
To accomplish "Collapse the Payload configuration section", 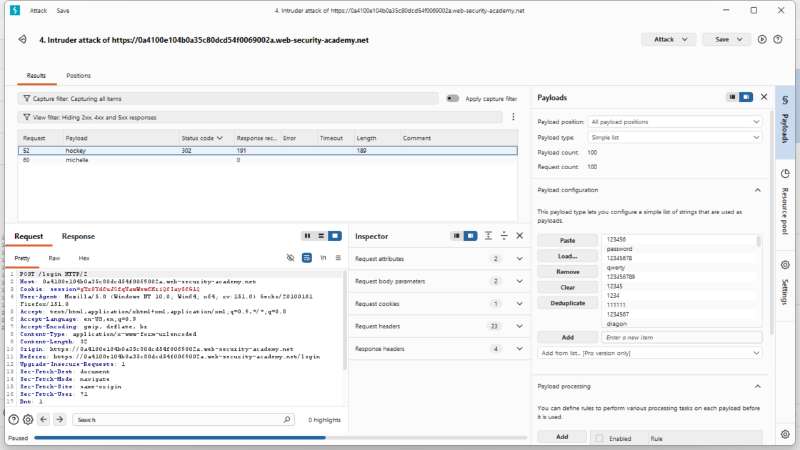I will 758,190.
